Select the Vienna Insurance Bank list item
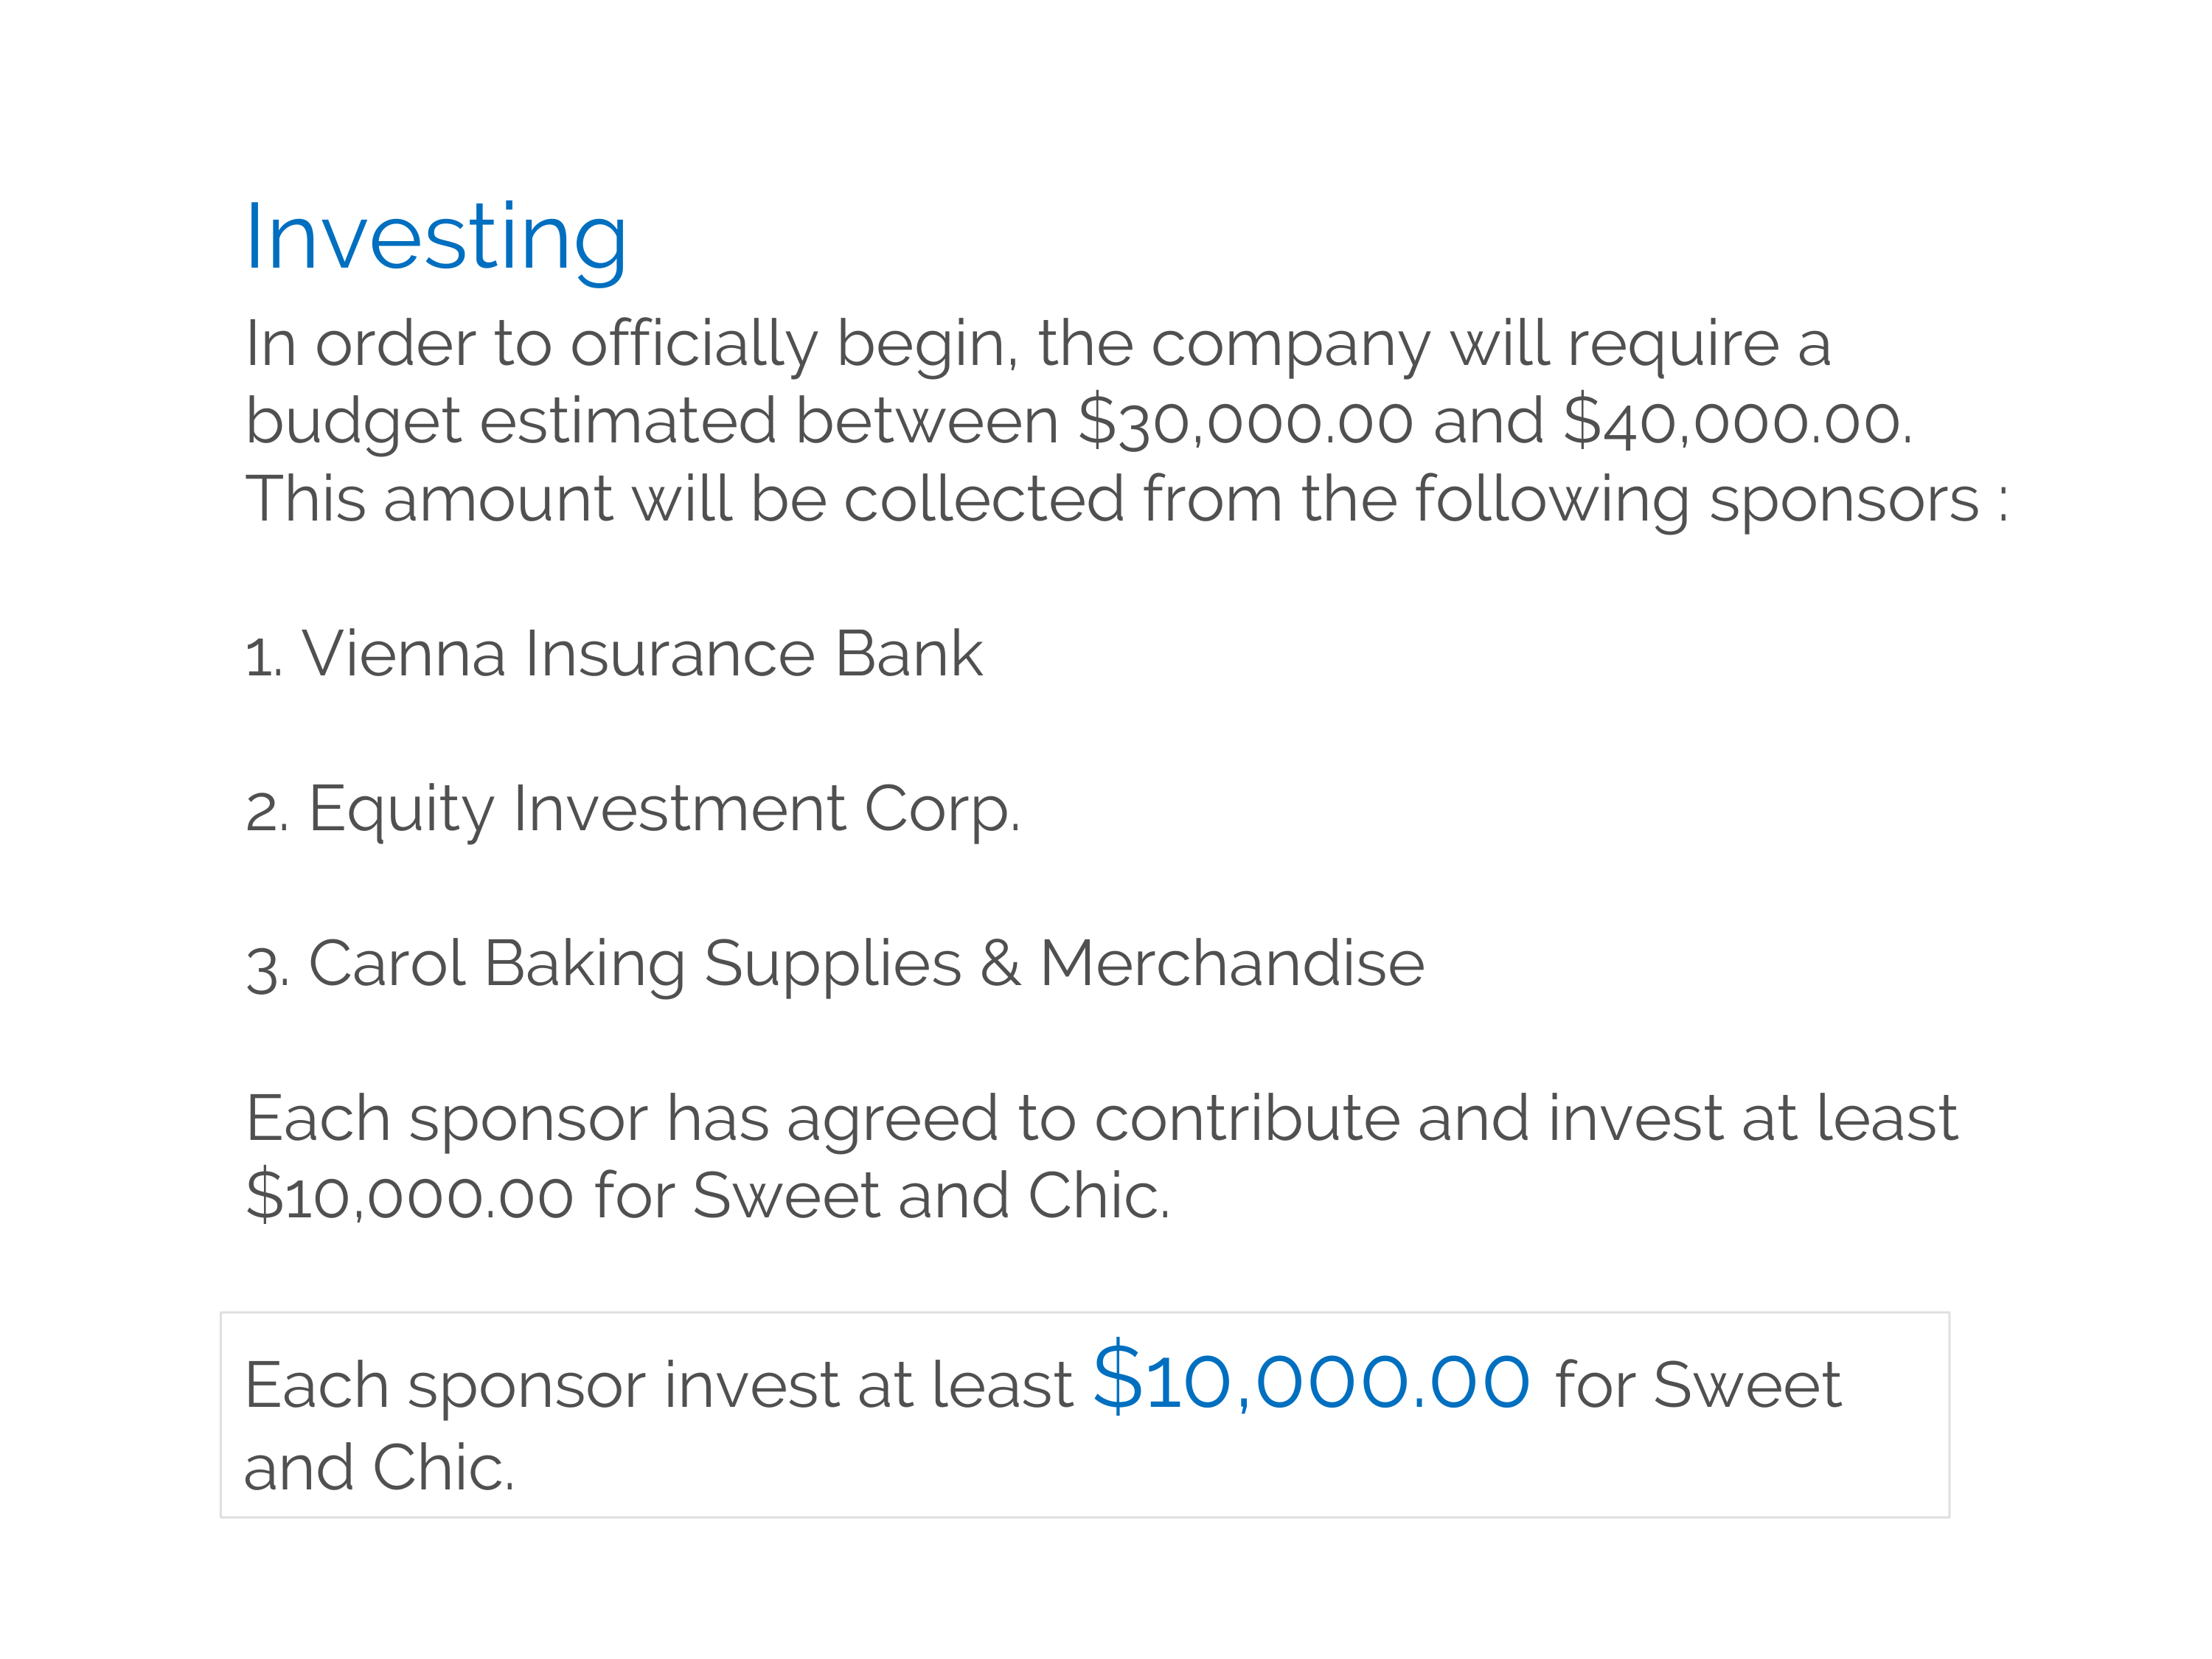Image resolution: width=2212 pixels, height=1659 pixels. 614,654
